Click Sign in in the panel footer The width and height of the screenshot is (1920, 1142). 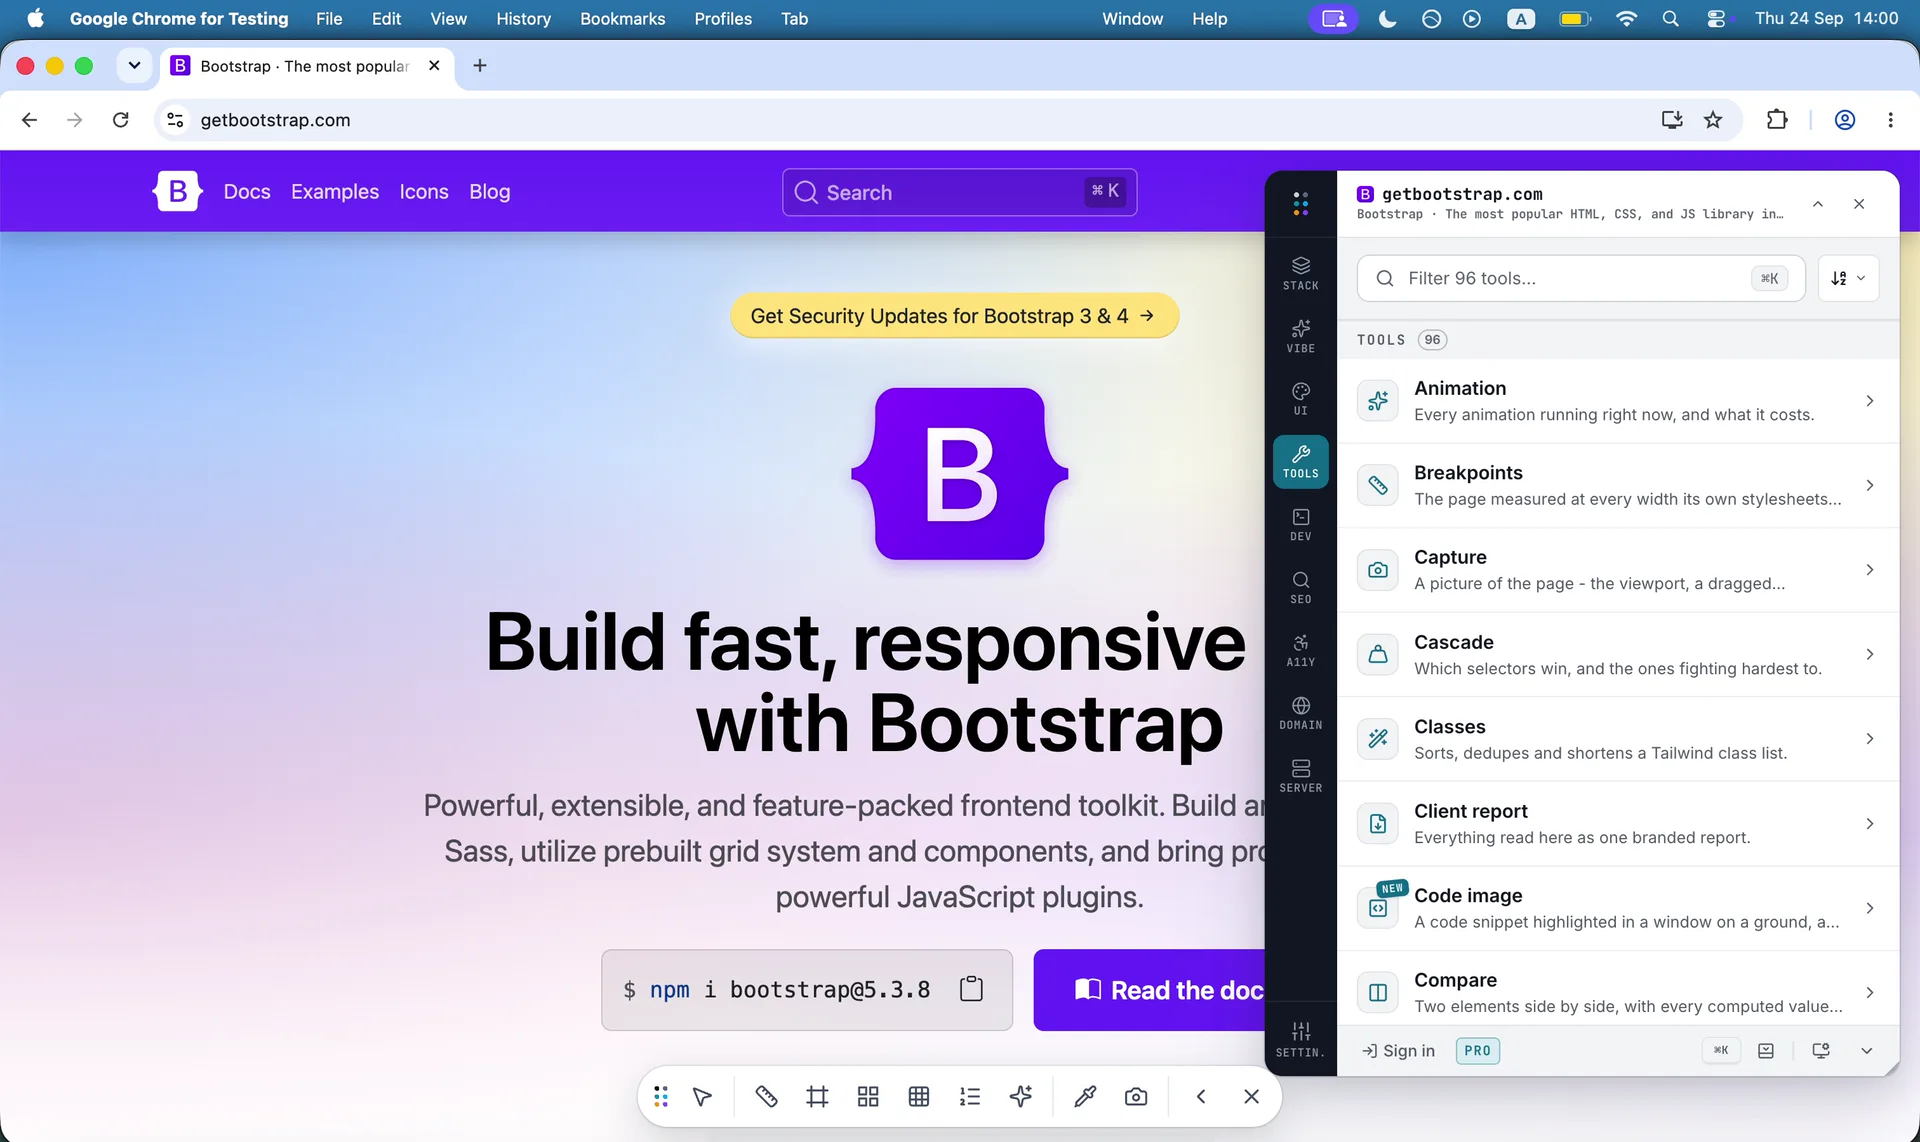(1398, 1050)
